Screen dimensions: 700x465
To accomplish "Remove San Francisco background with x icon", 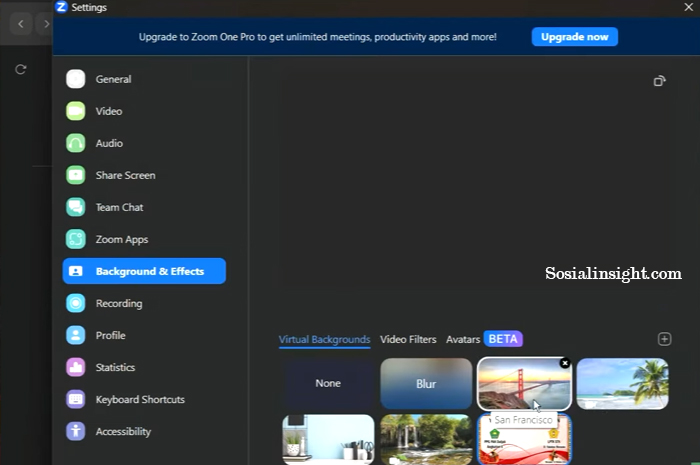I will click(565, 363).
